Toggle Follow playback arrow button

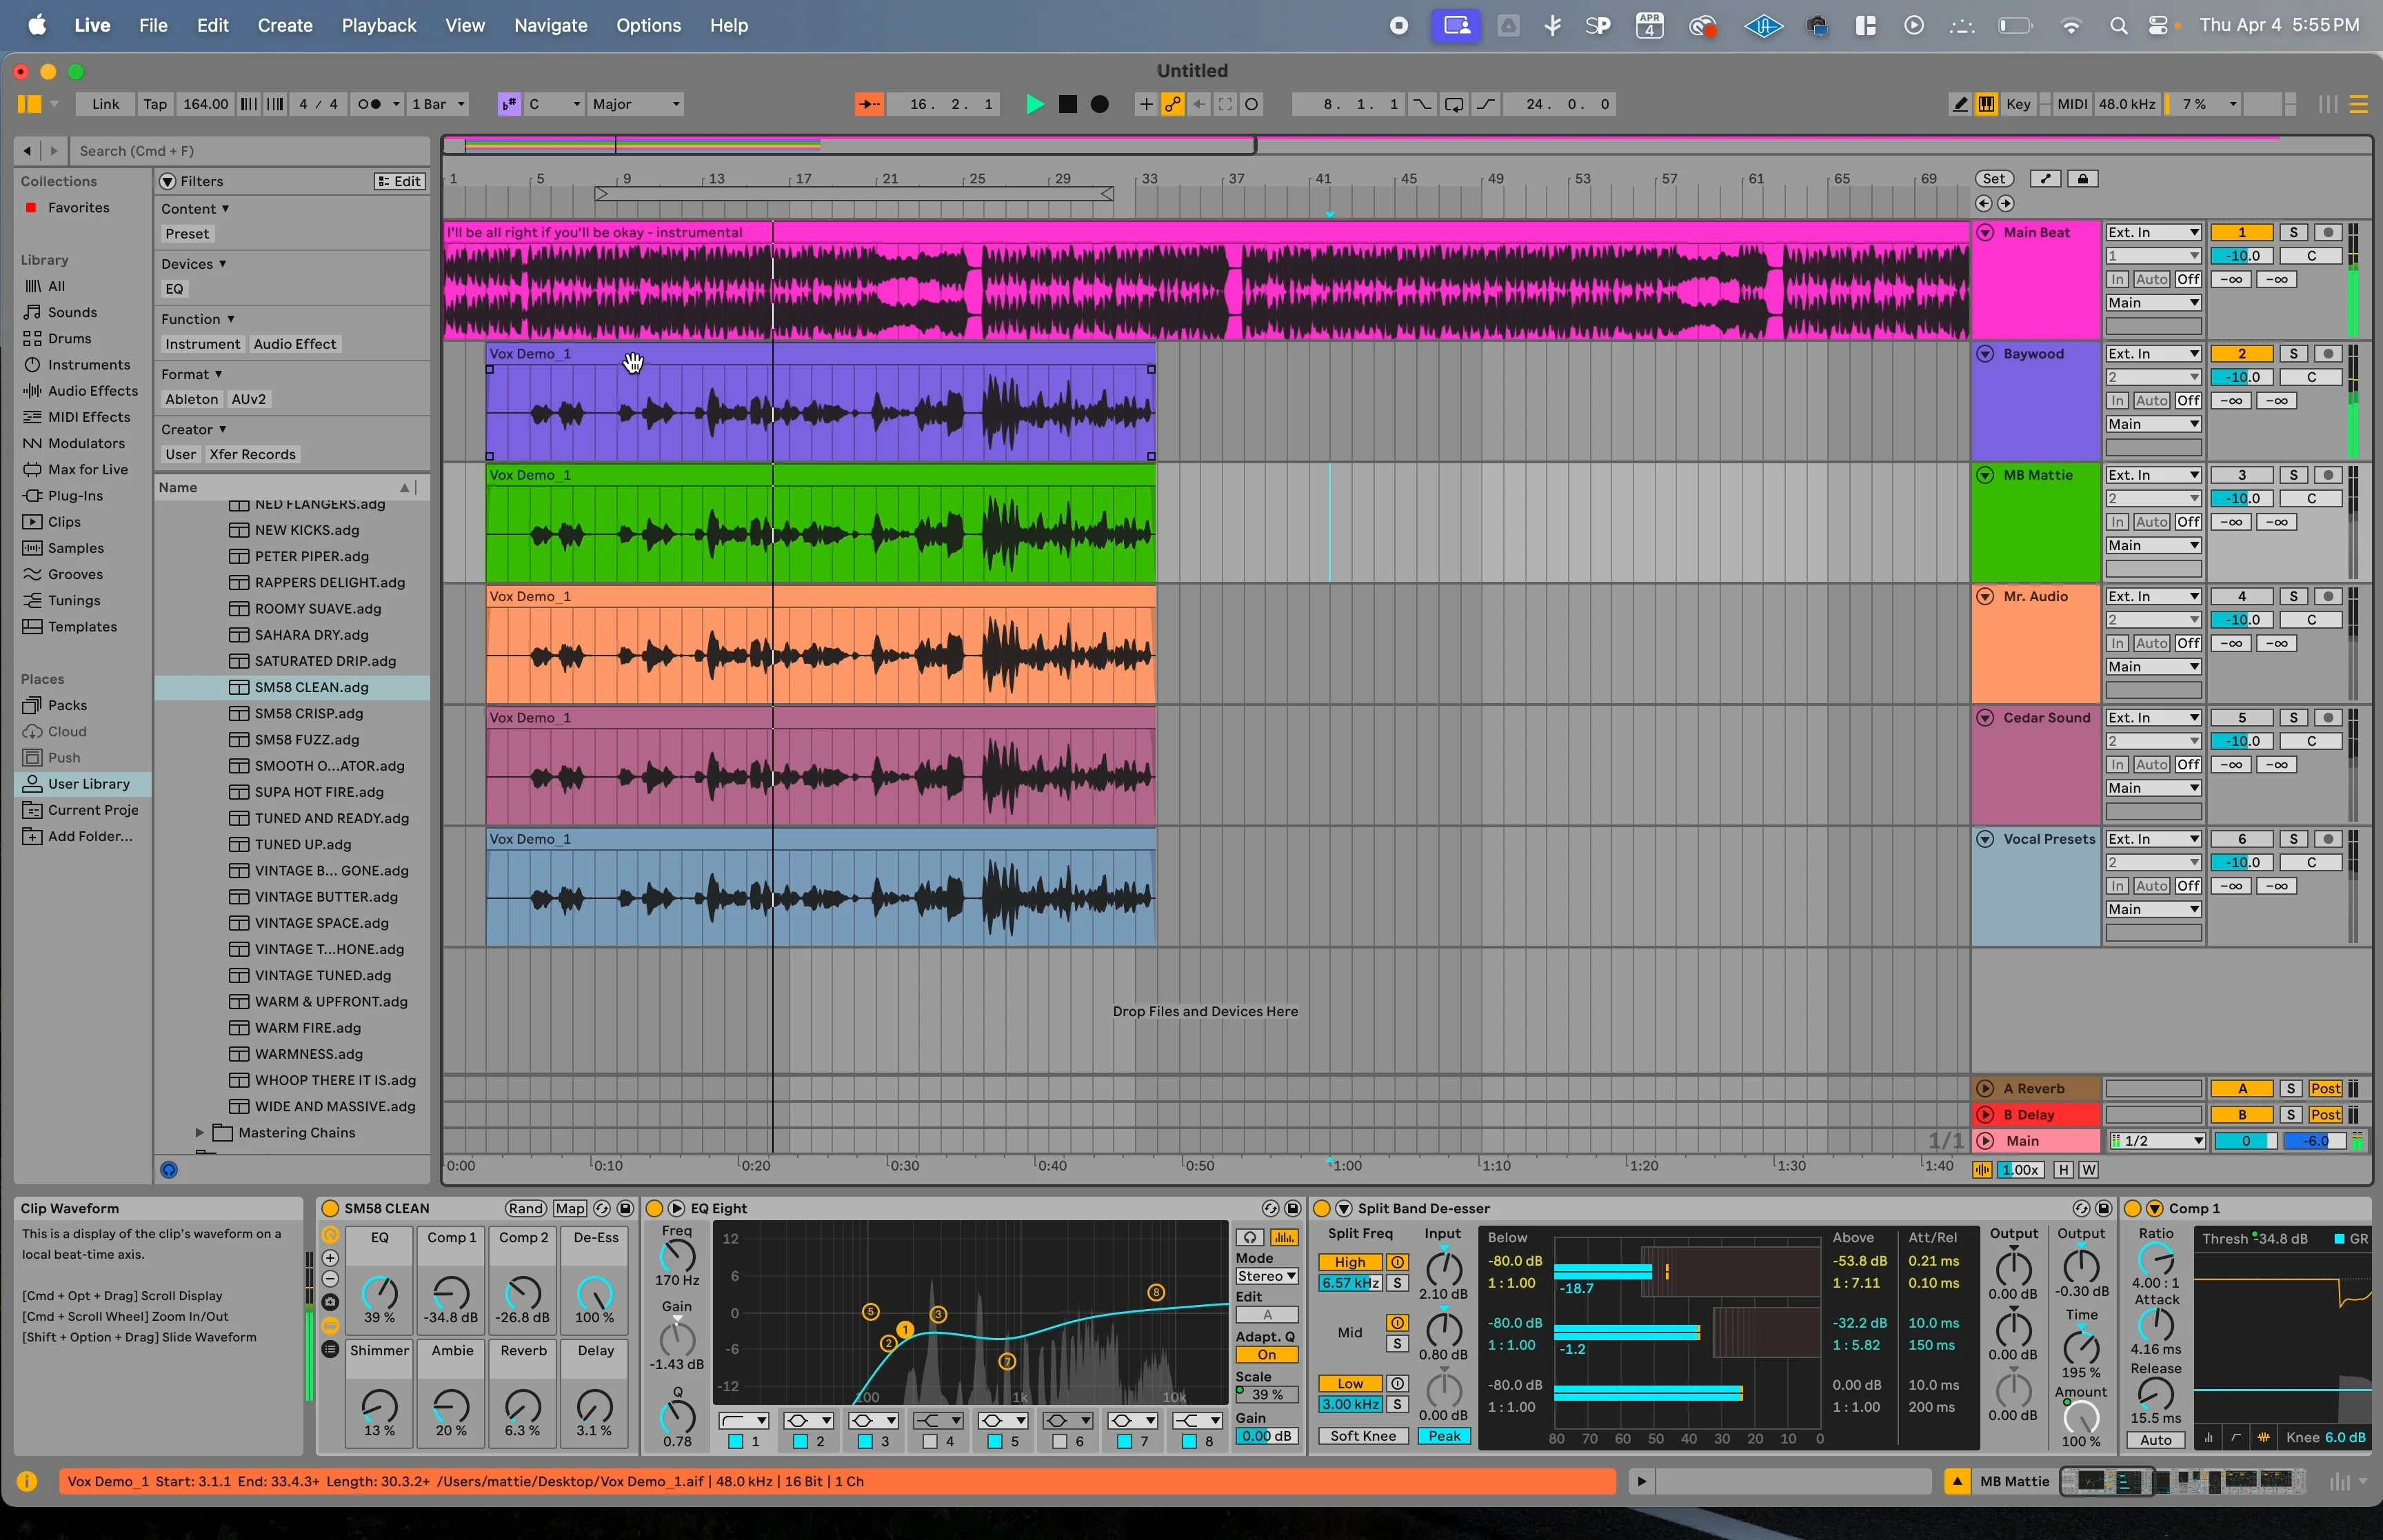point(869,104)
